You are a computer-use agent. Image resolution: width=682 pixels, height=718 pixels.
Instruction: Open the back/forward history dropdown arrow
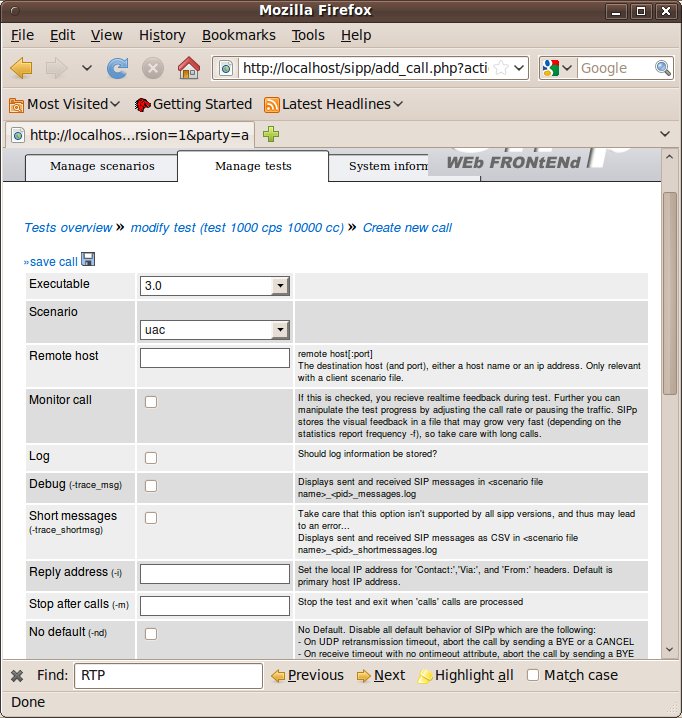[x=87, y=68]
